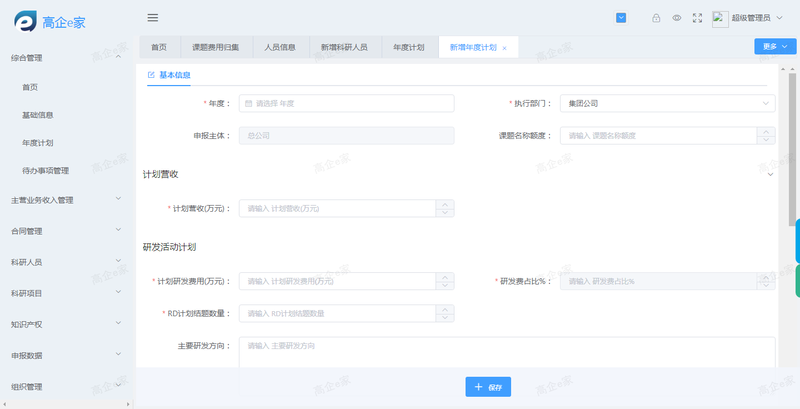Open the 年度 year picker

pos(346,103)
